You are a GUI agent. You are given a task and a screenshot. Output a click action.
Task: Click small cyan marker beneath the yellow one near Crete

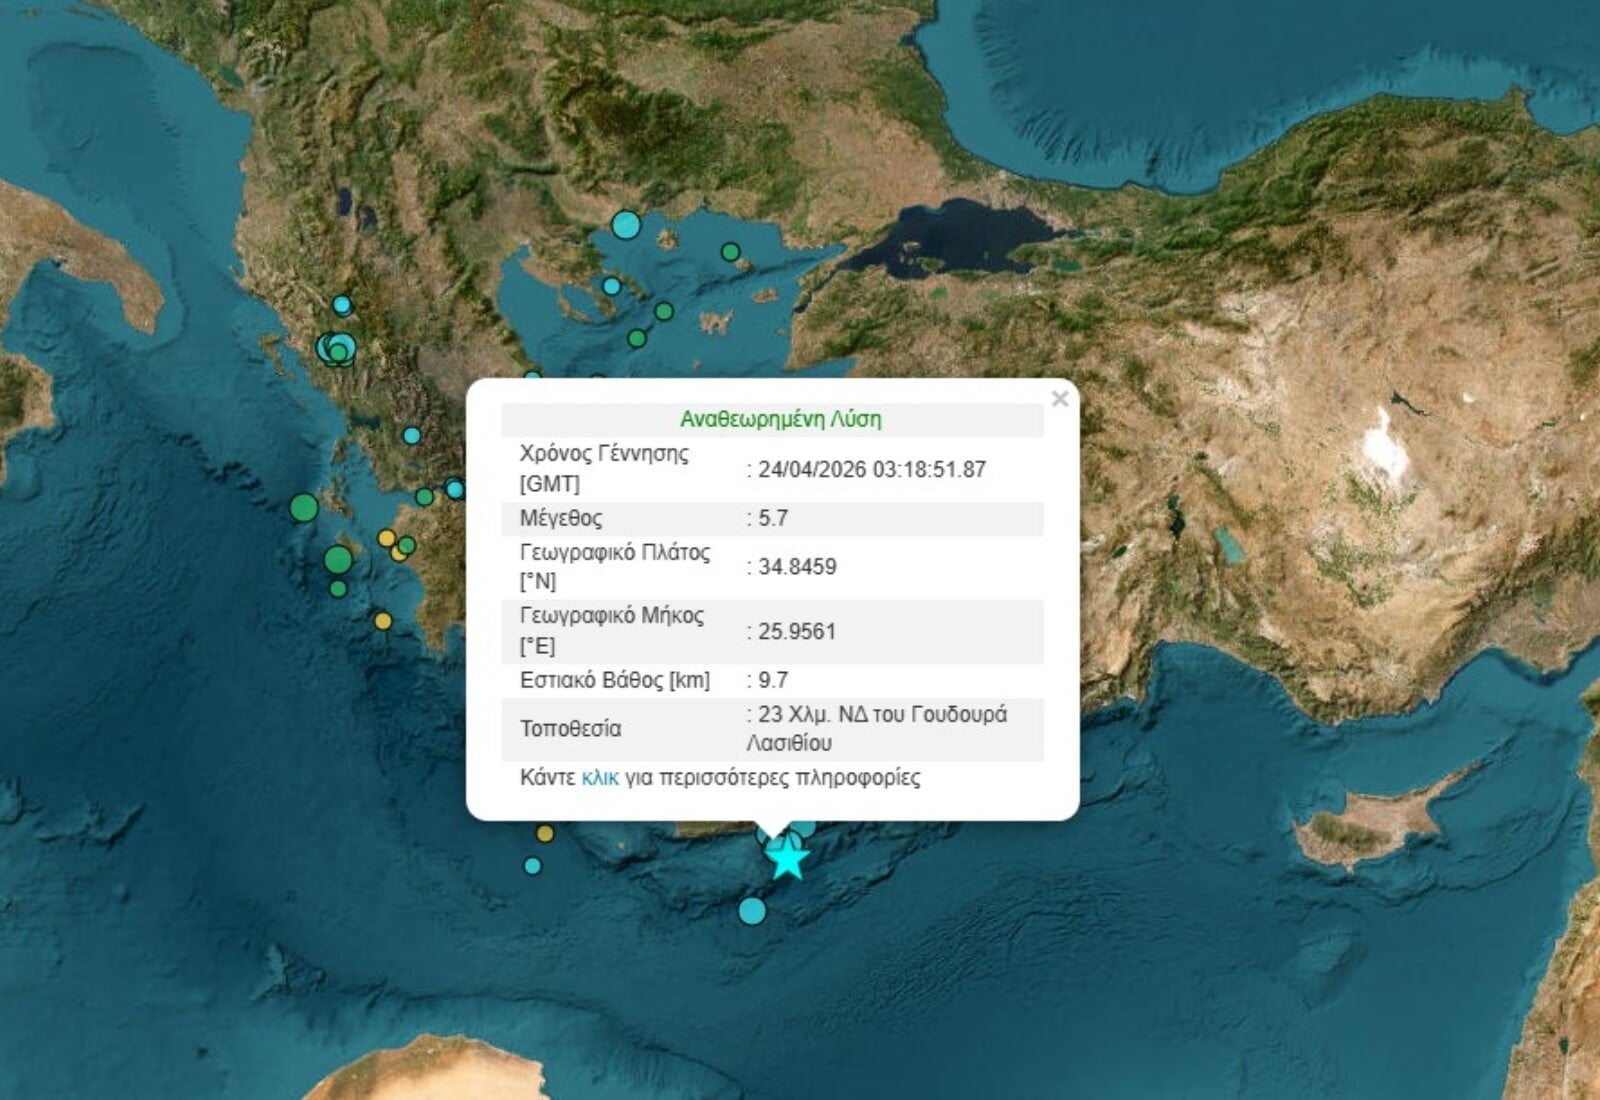click(x=533, y=865)
